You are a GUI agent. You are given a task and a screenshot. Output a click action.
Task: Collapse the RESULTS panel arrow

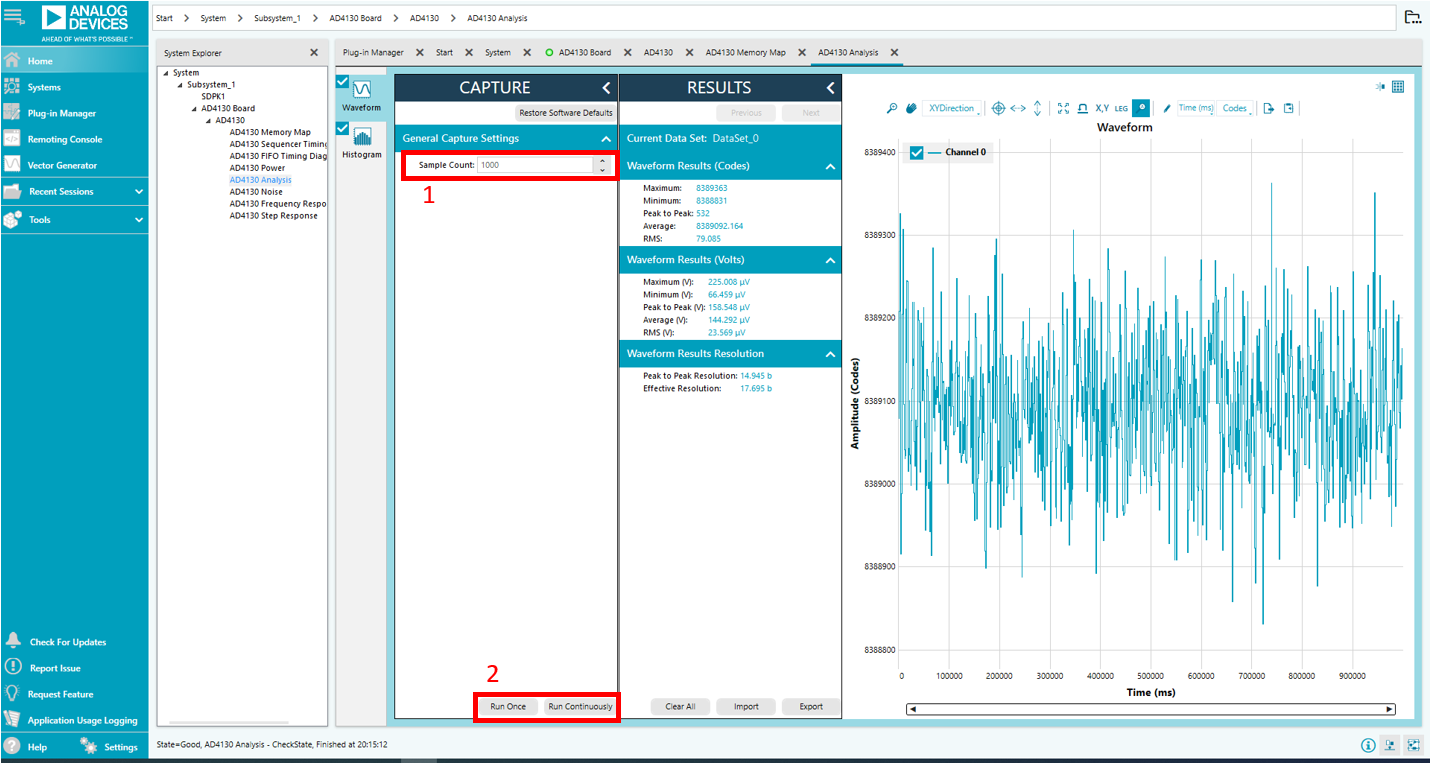point(830,88)
